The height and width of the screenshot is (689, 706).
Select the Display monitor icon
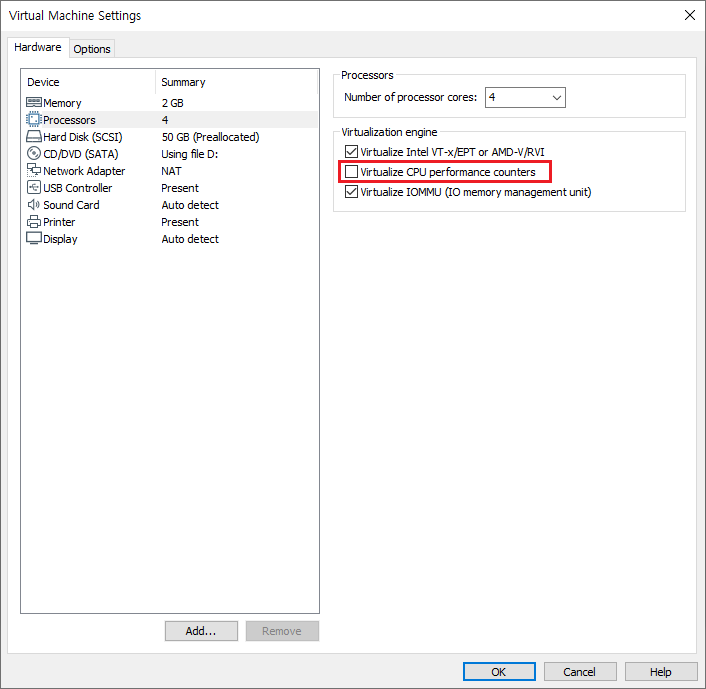34,239
